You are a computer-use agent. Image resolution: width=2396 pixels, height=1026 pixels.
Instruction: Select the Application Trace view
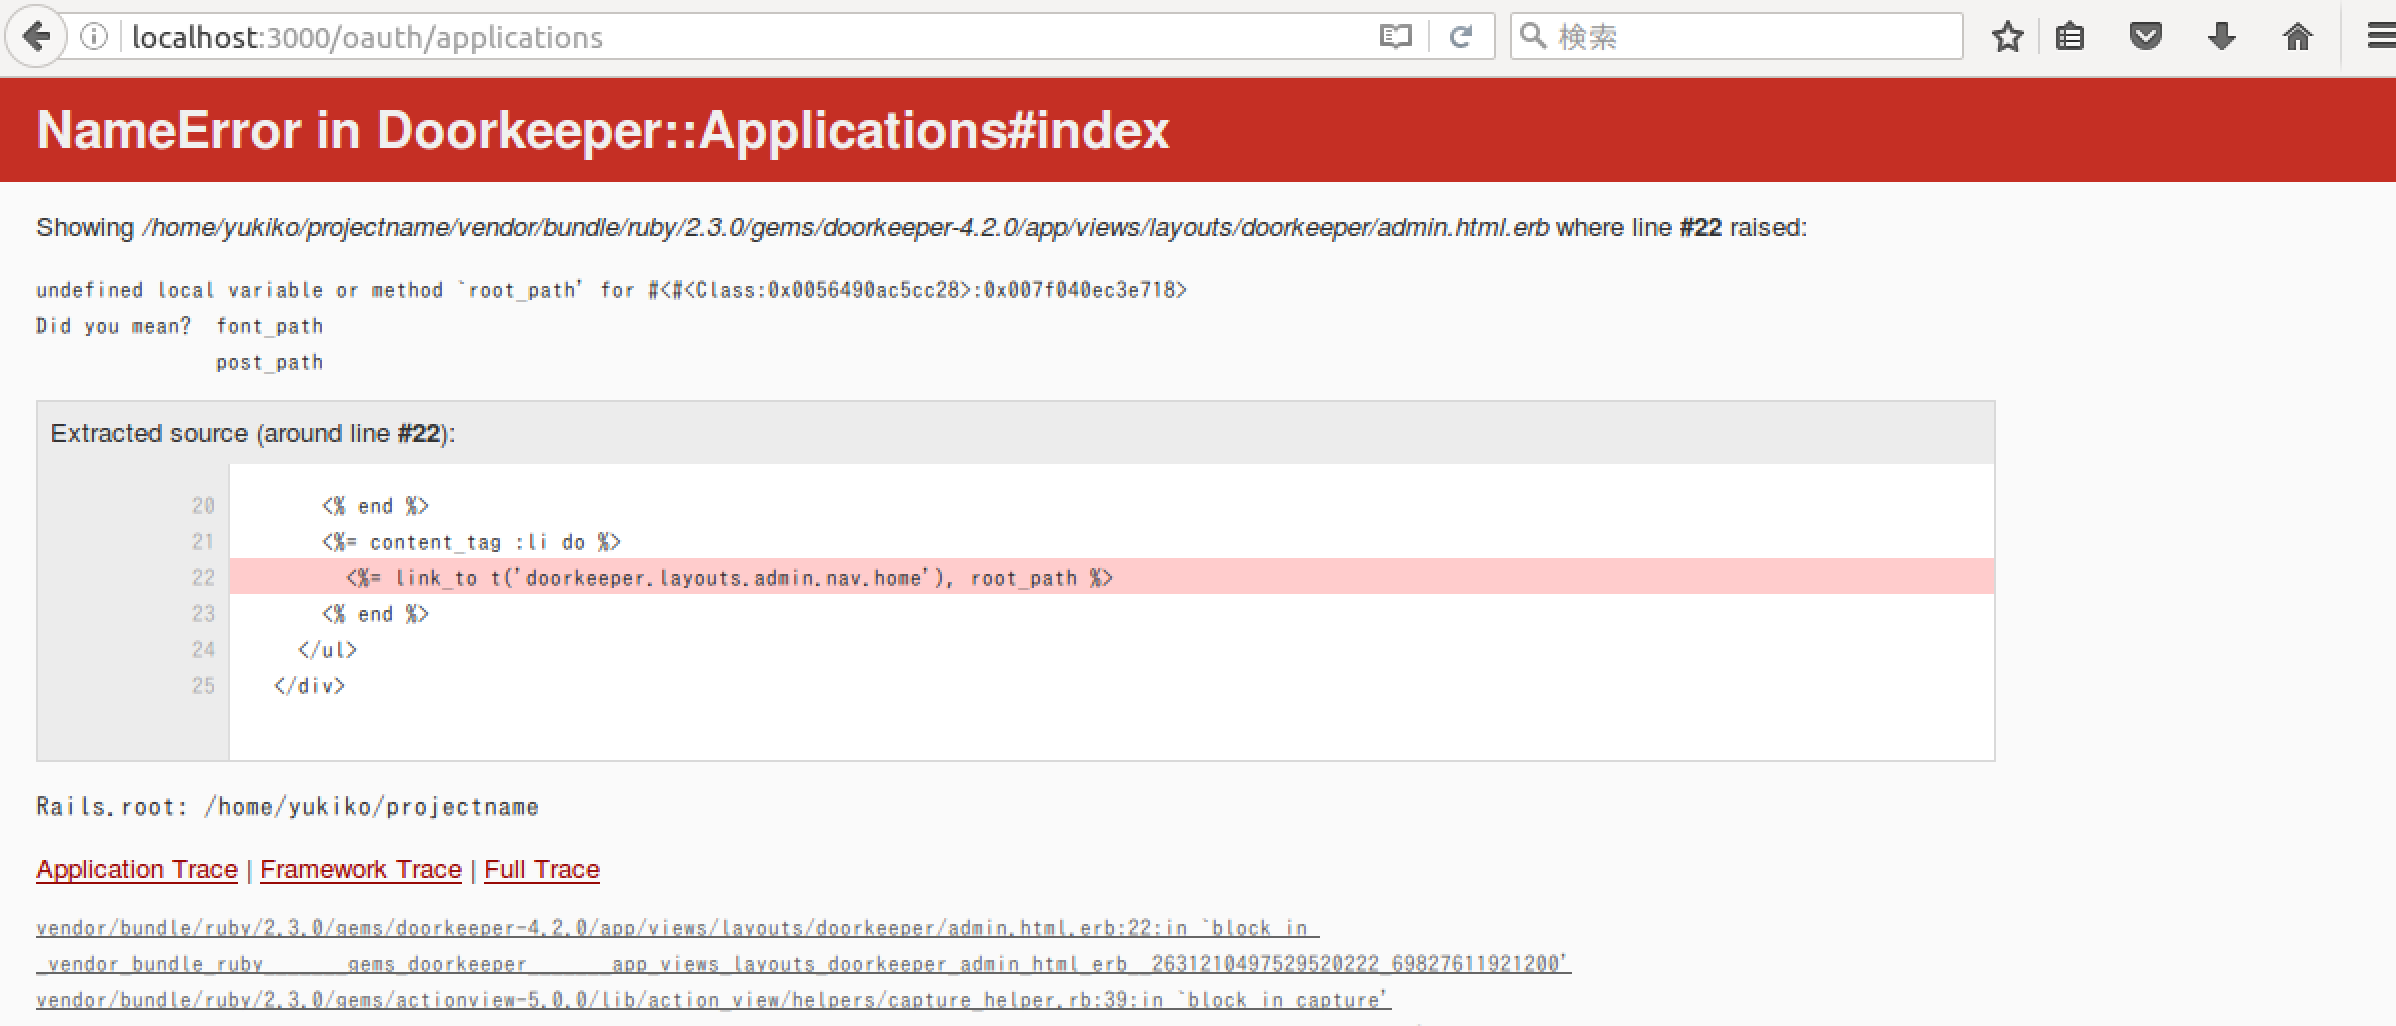click(x=136, y=869)
